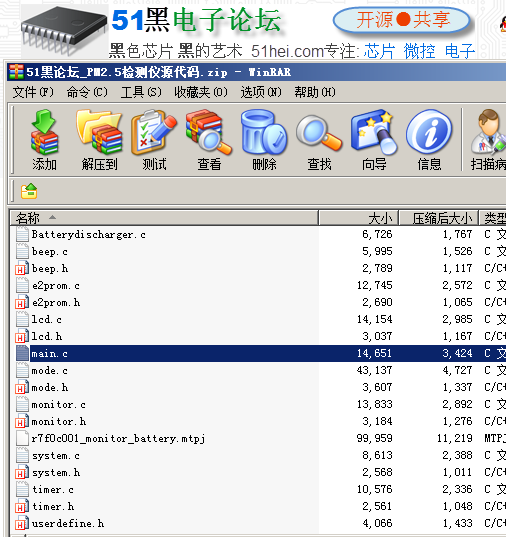Open the 微控 link in banner
This screenshot has width=506, height=537.
click(419, 51)
